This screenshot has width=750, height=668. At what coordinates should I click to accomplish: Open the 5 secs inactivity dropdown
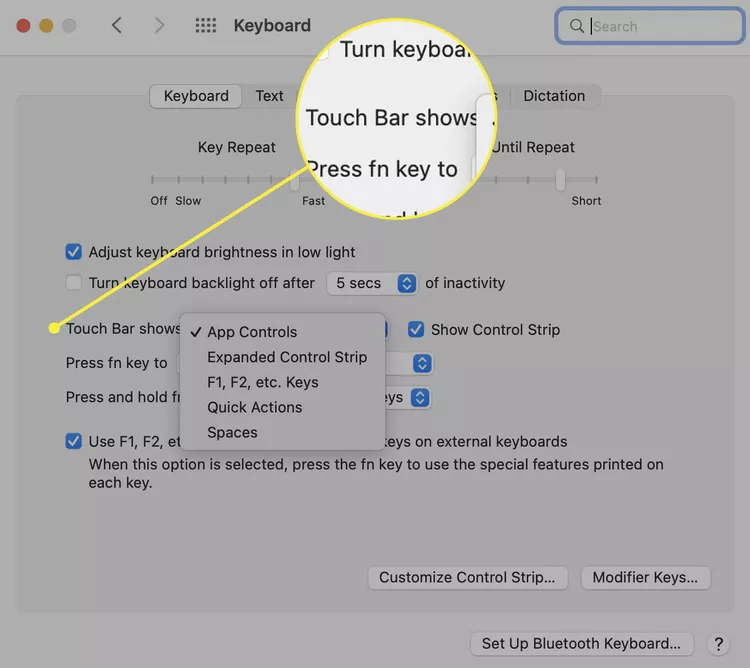(x=372, y=283)
